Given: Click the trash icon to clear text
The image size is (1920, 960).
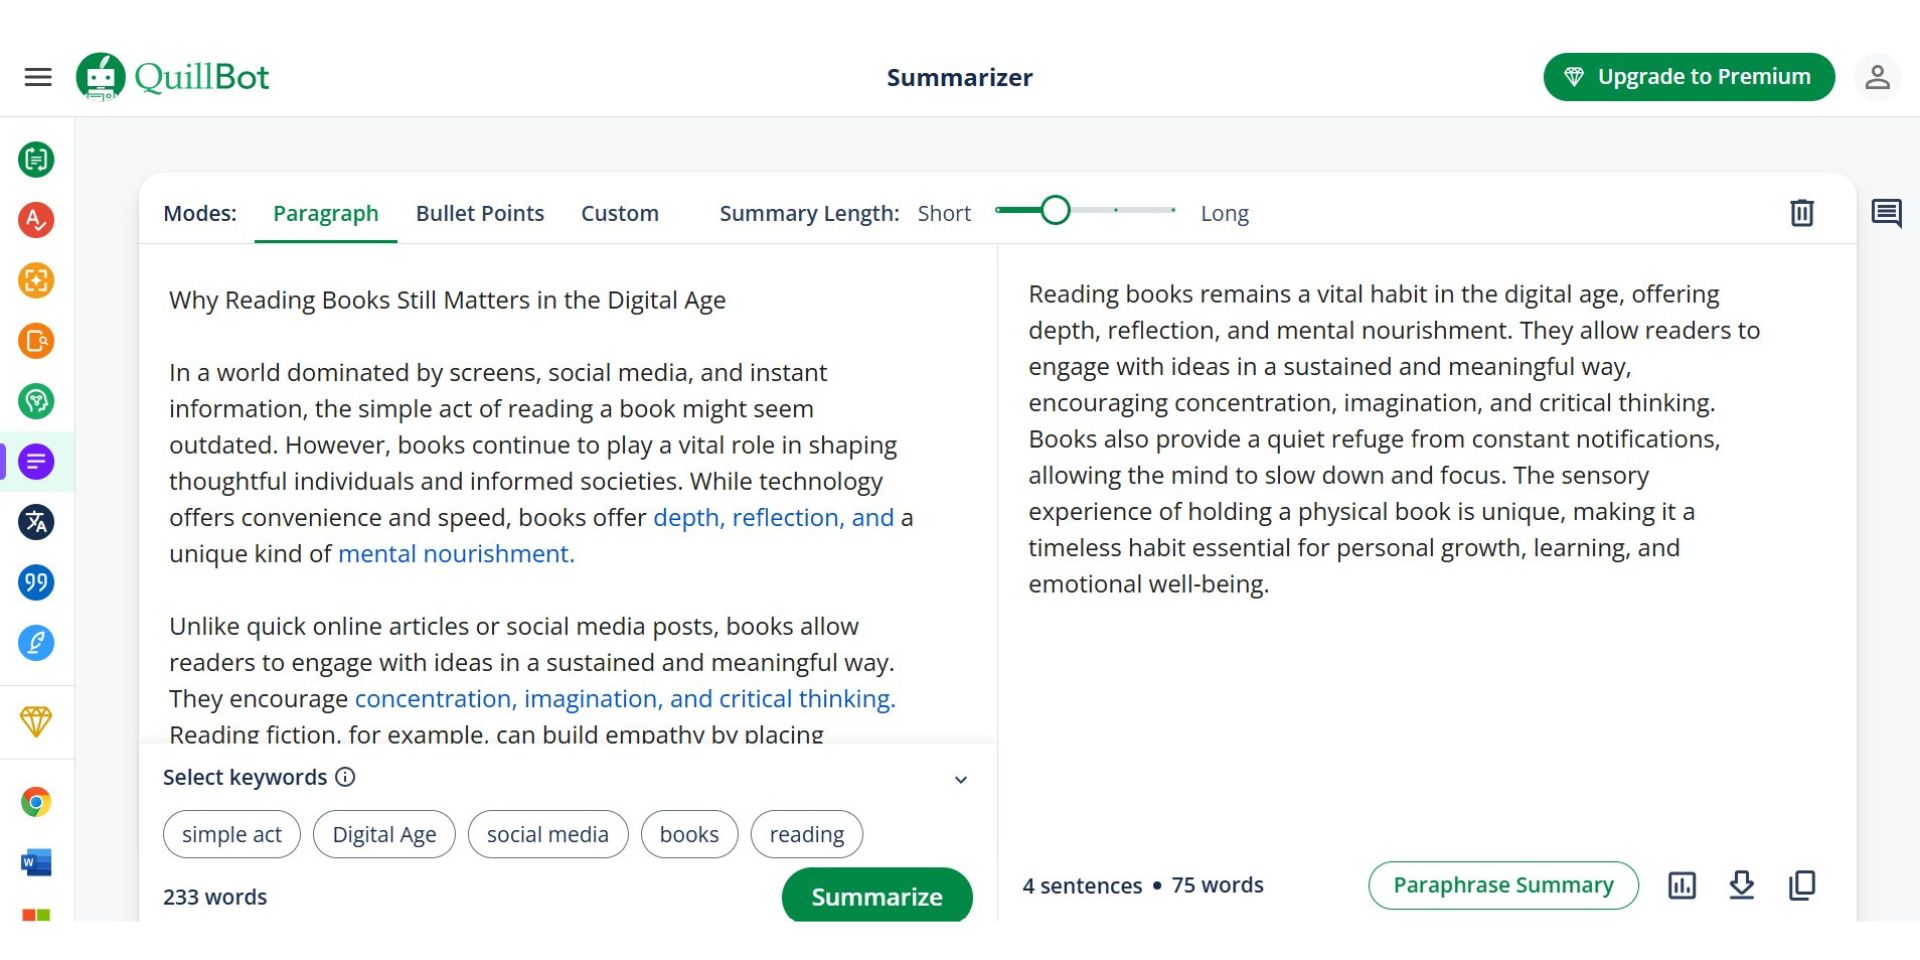Looking at the screenshot, I should (1802, 213).
